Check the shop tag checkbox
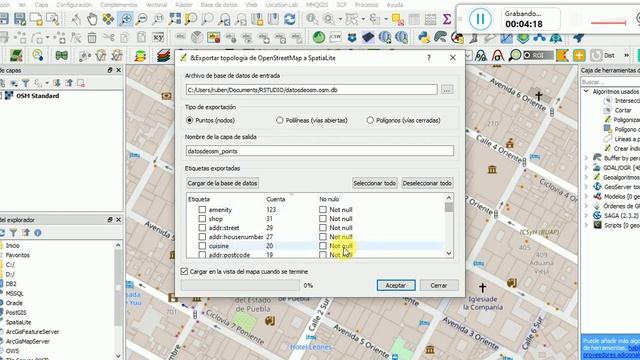 tap(202, 219)
